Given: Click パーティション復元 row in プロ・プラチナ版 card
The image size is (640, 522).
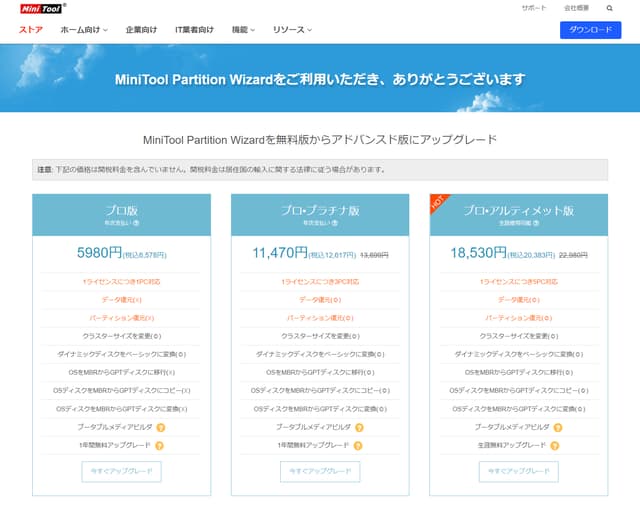Looking at the screenshot, I should (x=320, y=318).
